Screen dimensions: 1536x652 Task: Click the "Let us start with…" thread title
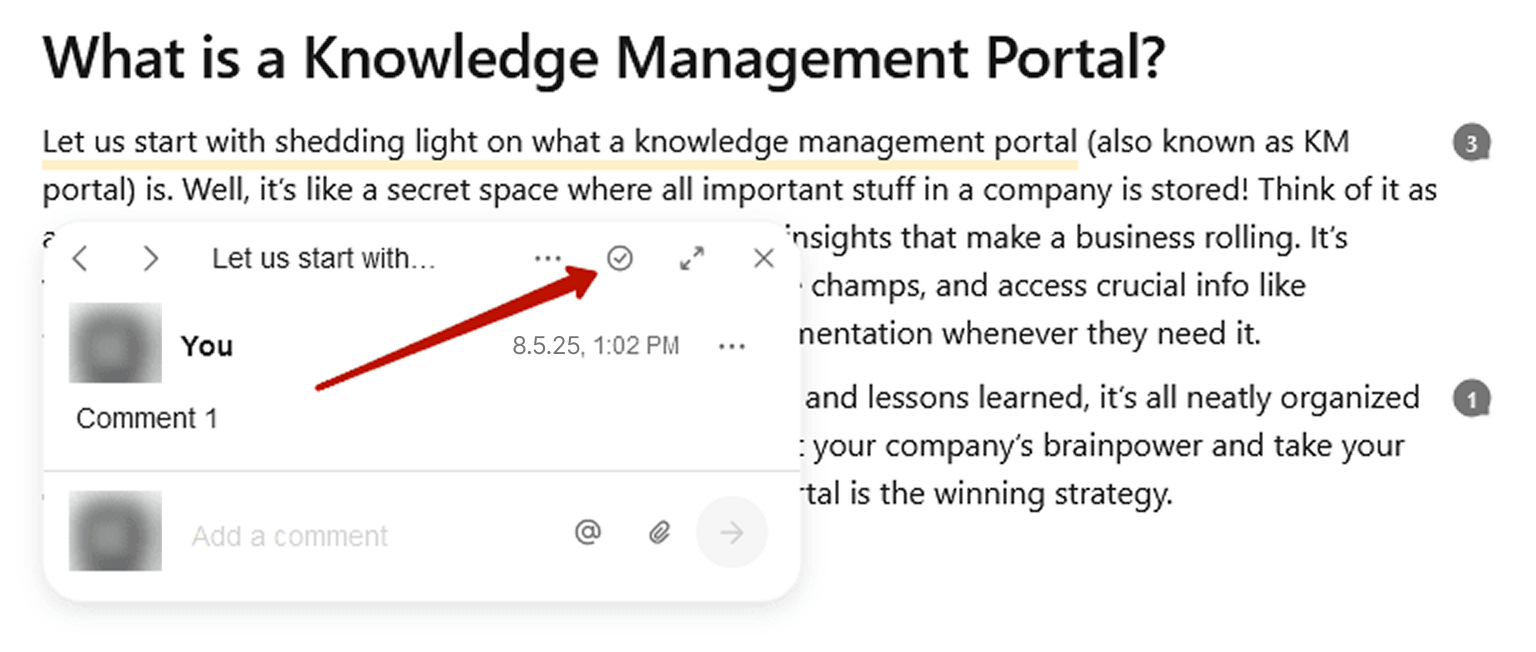[324, 259]
